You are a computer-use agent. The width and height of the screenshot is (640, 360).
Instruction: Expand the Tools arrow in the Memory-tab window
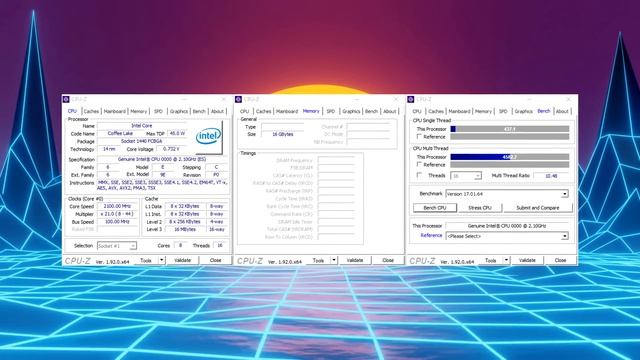tap(334, 260)
